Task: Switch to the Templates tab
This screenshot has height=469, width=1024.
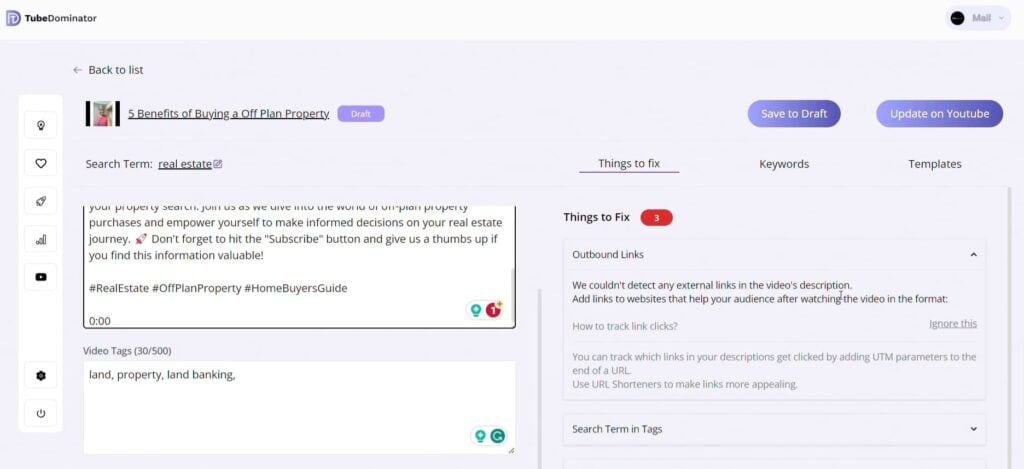Action: point(935,164)
